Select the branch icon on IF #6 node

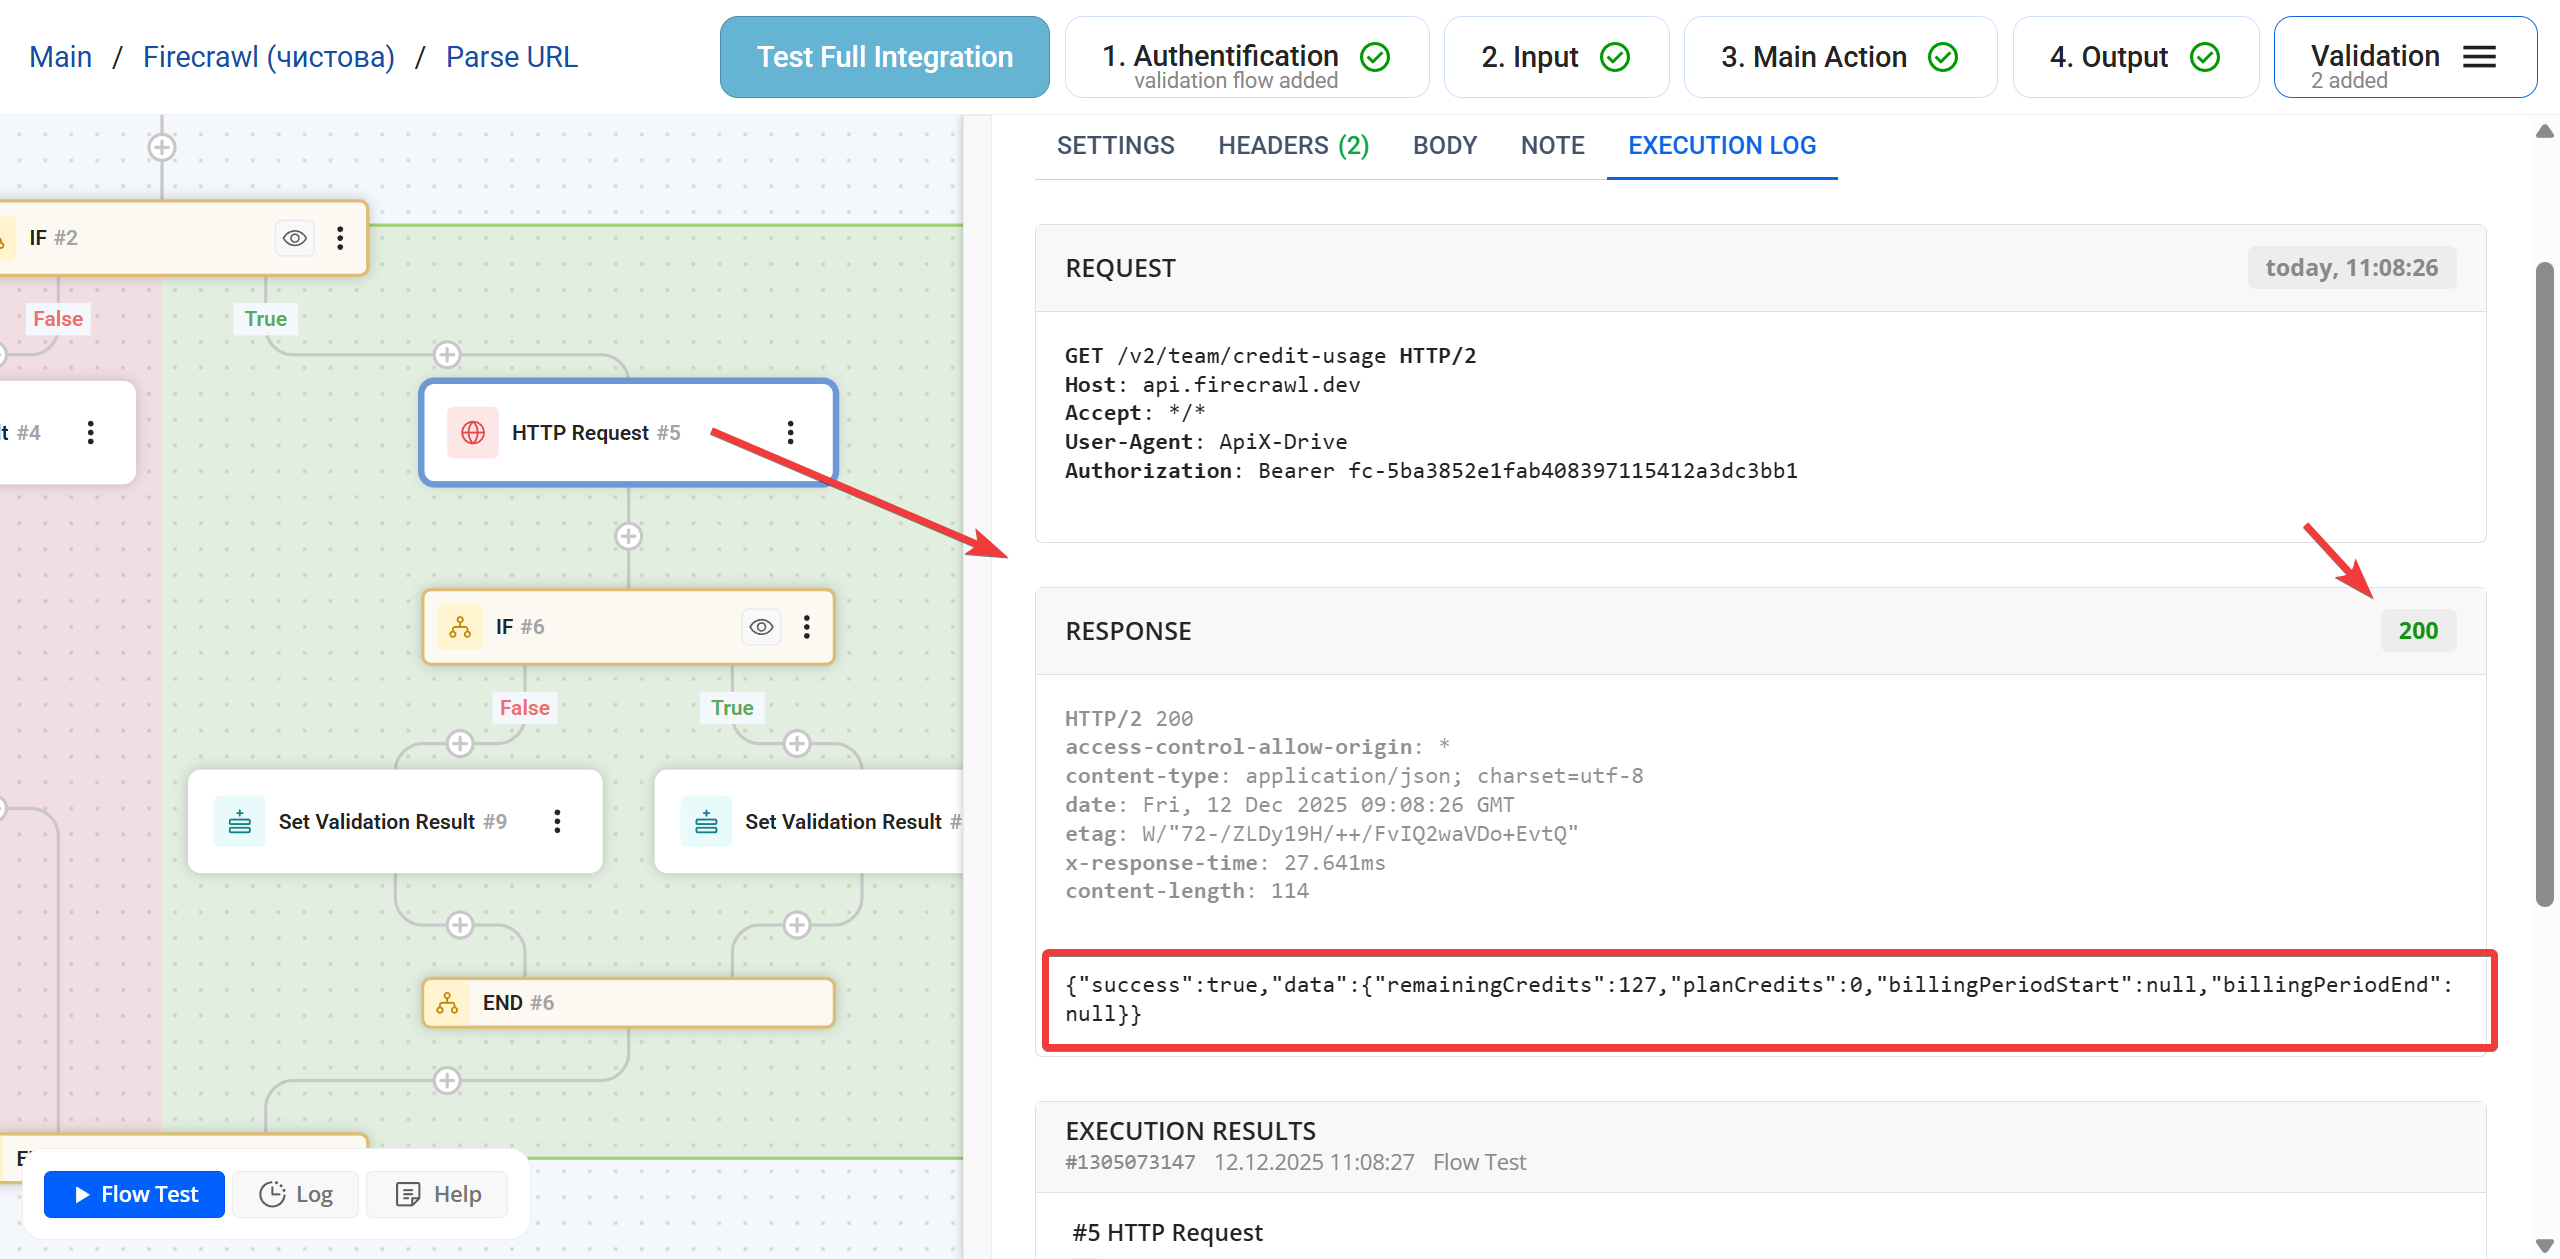click(461, 627)
